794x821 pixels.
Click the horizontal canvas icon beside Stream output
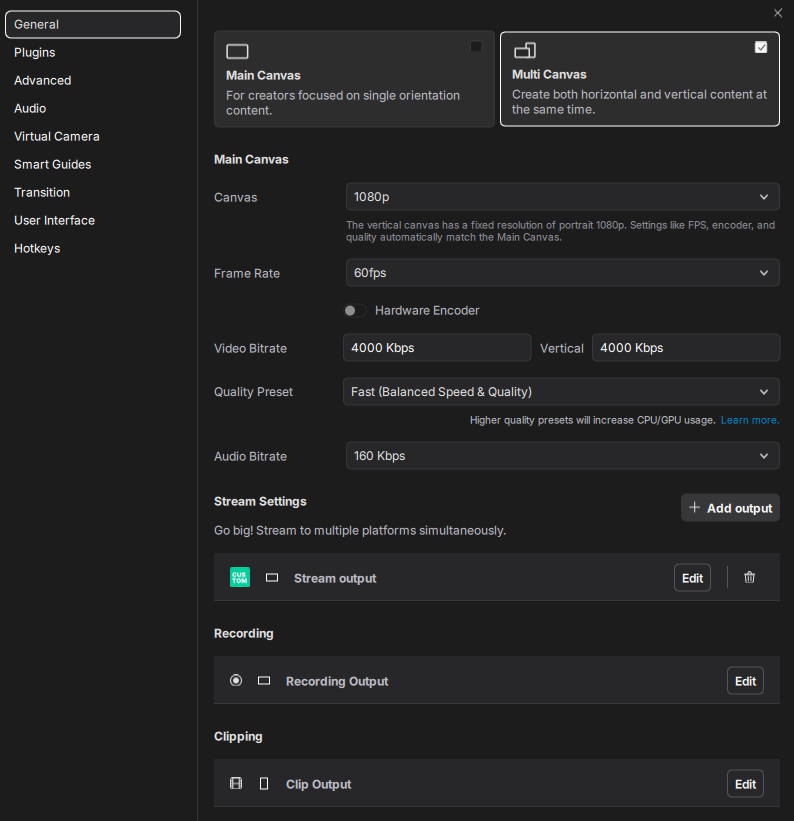click(x=272, y=578)
